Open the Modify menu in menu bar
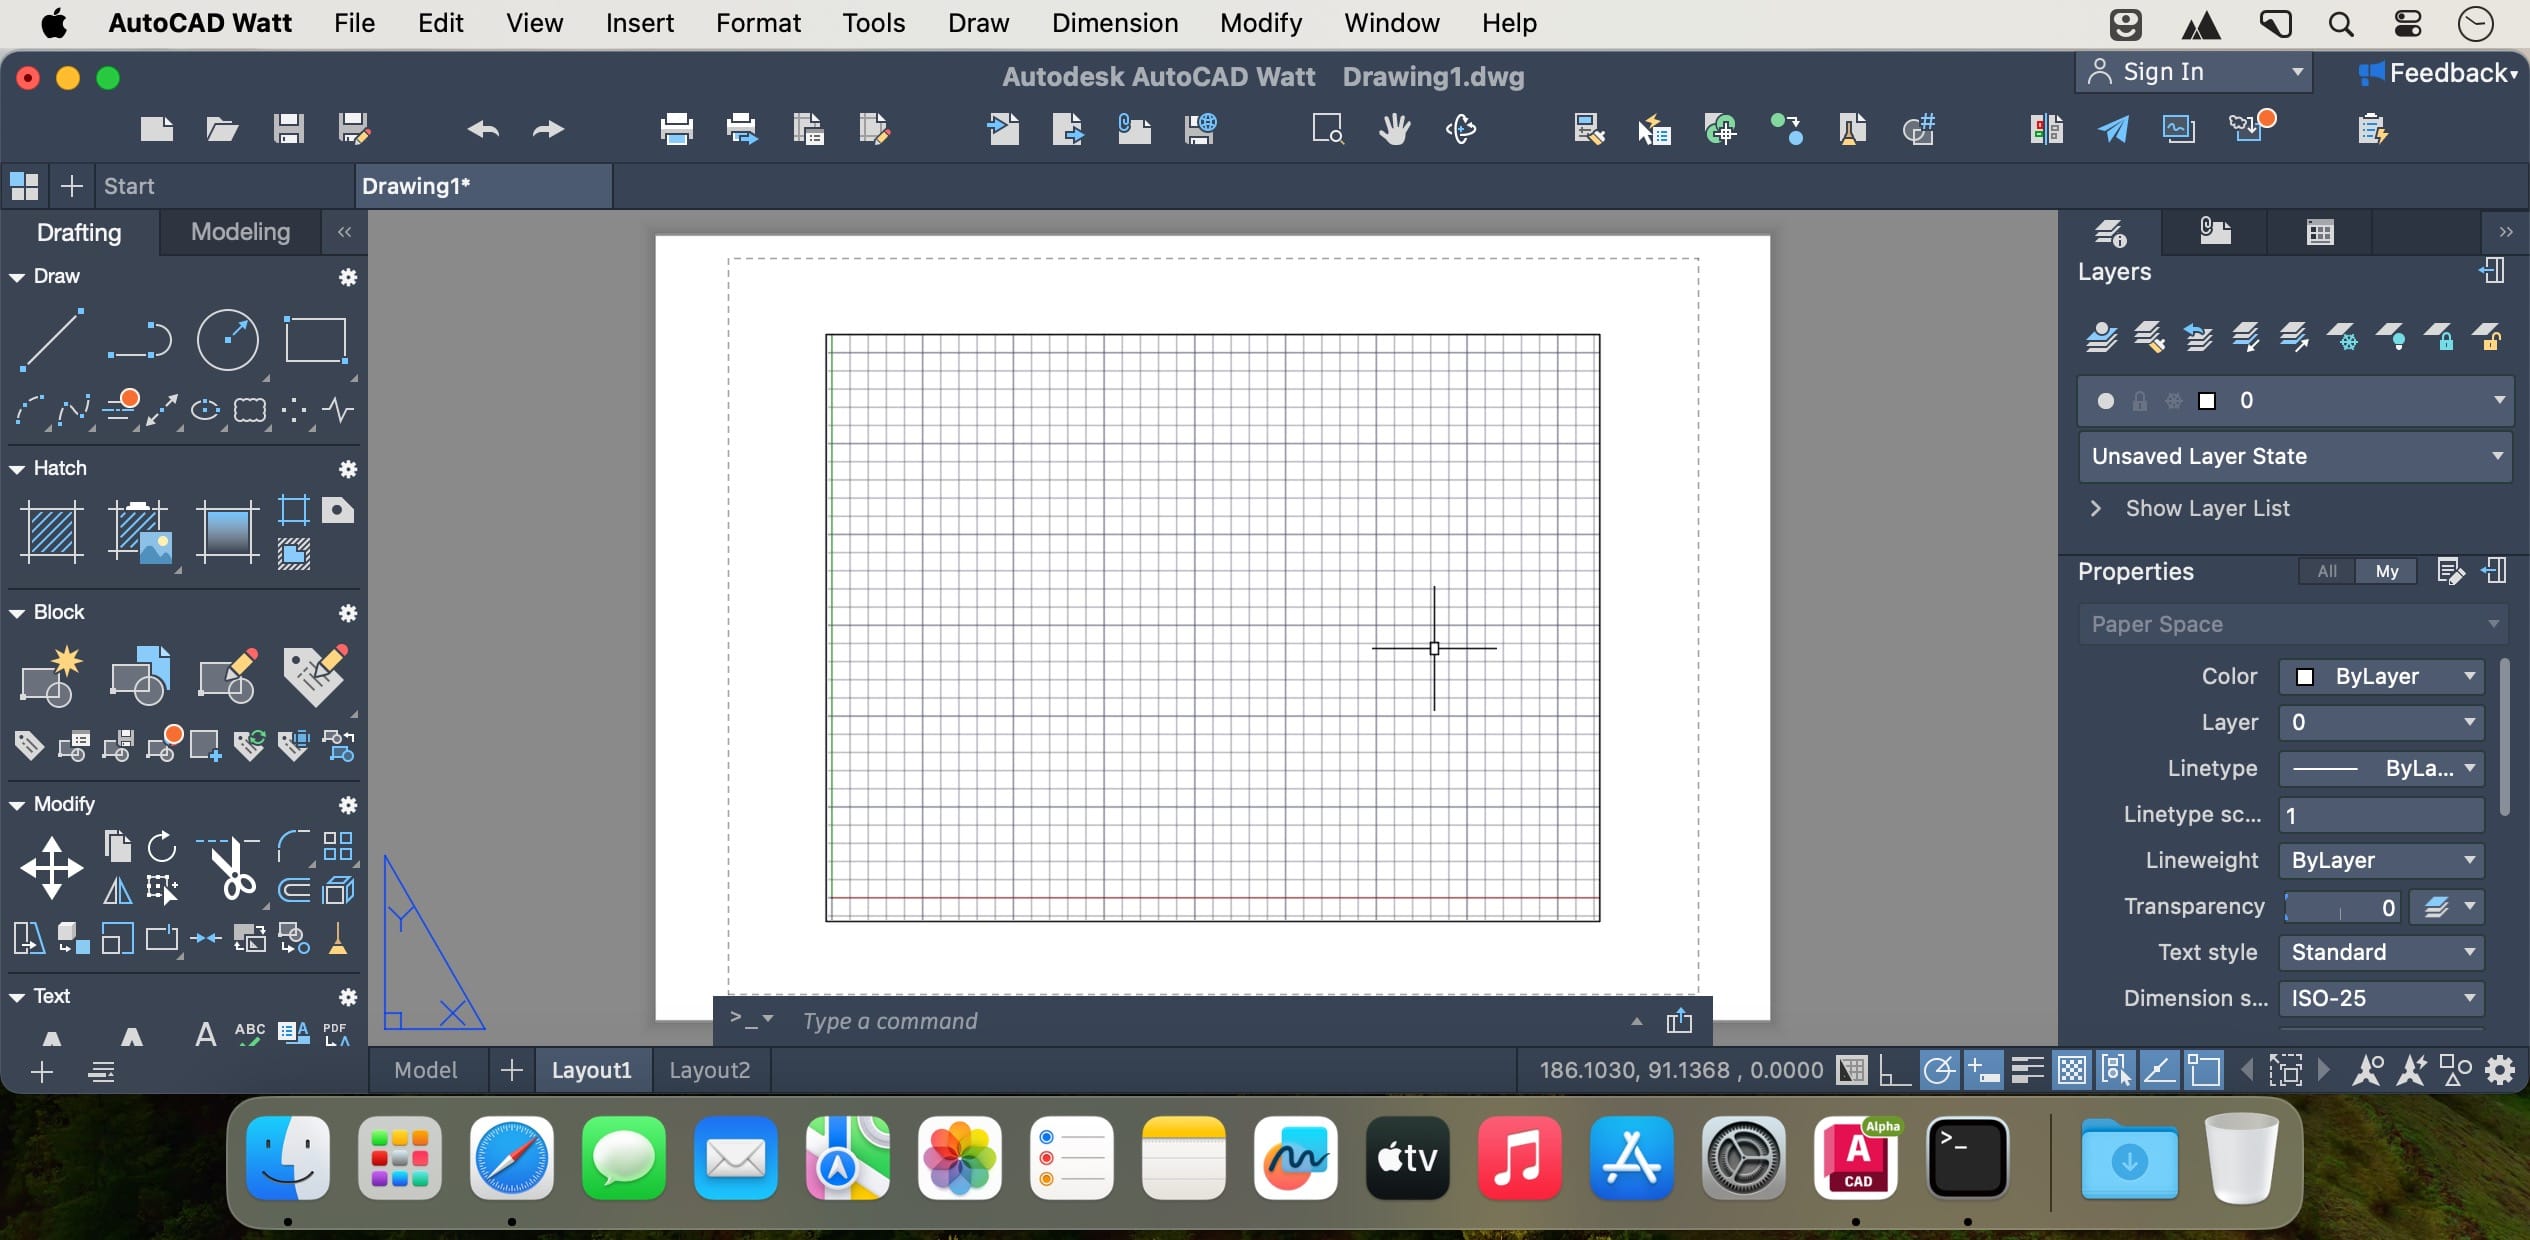Viewport: 2530px width, 1240px height. [x=1261, y=23]
